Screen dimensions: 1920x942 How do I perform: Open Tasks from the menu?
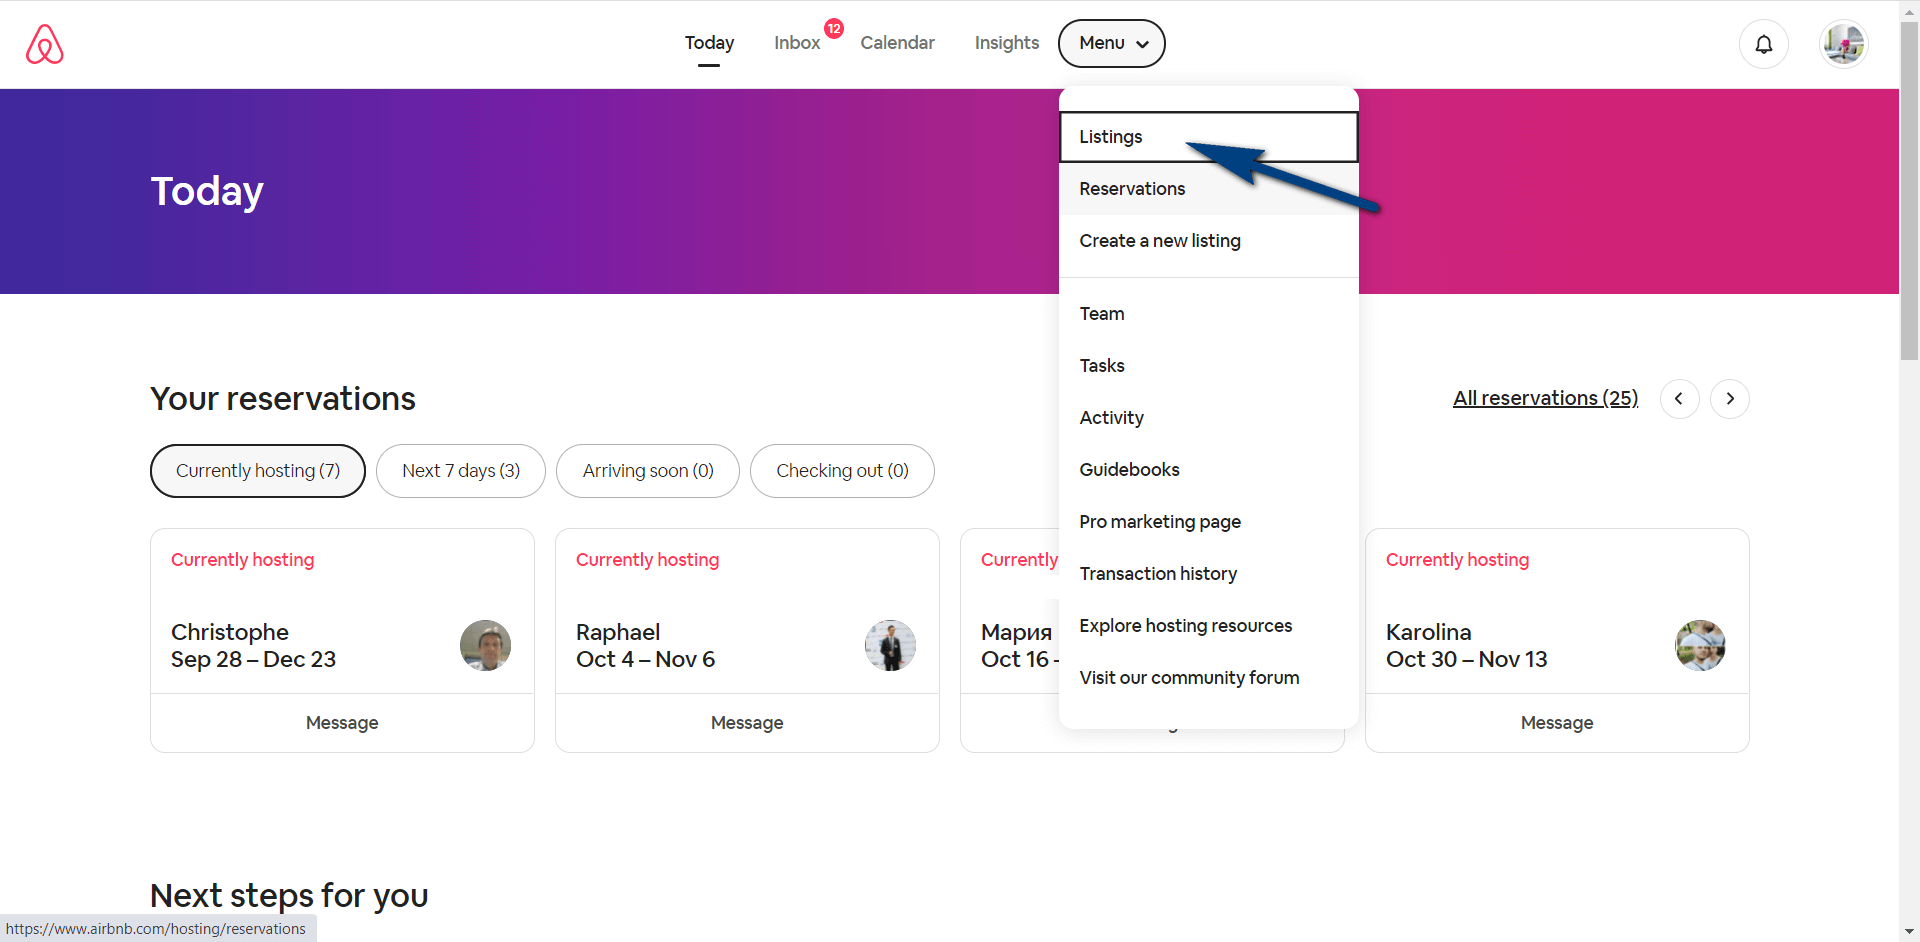pos(1209,366)
